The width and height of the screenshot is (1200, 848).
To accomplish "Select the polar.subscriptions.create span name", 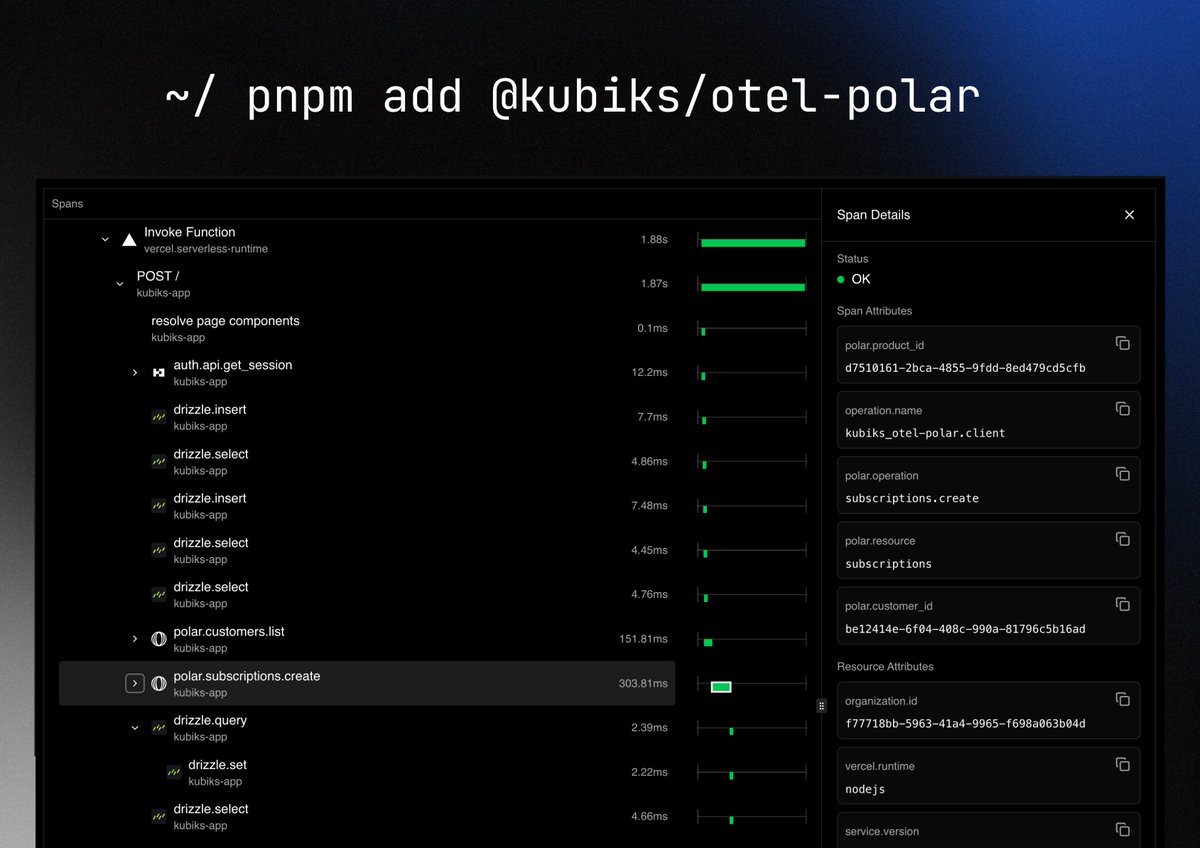I will (247, 676).
